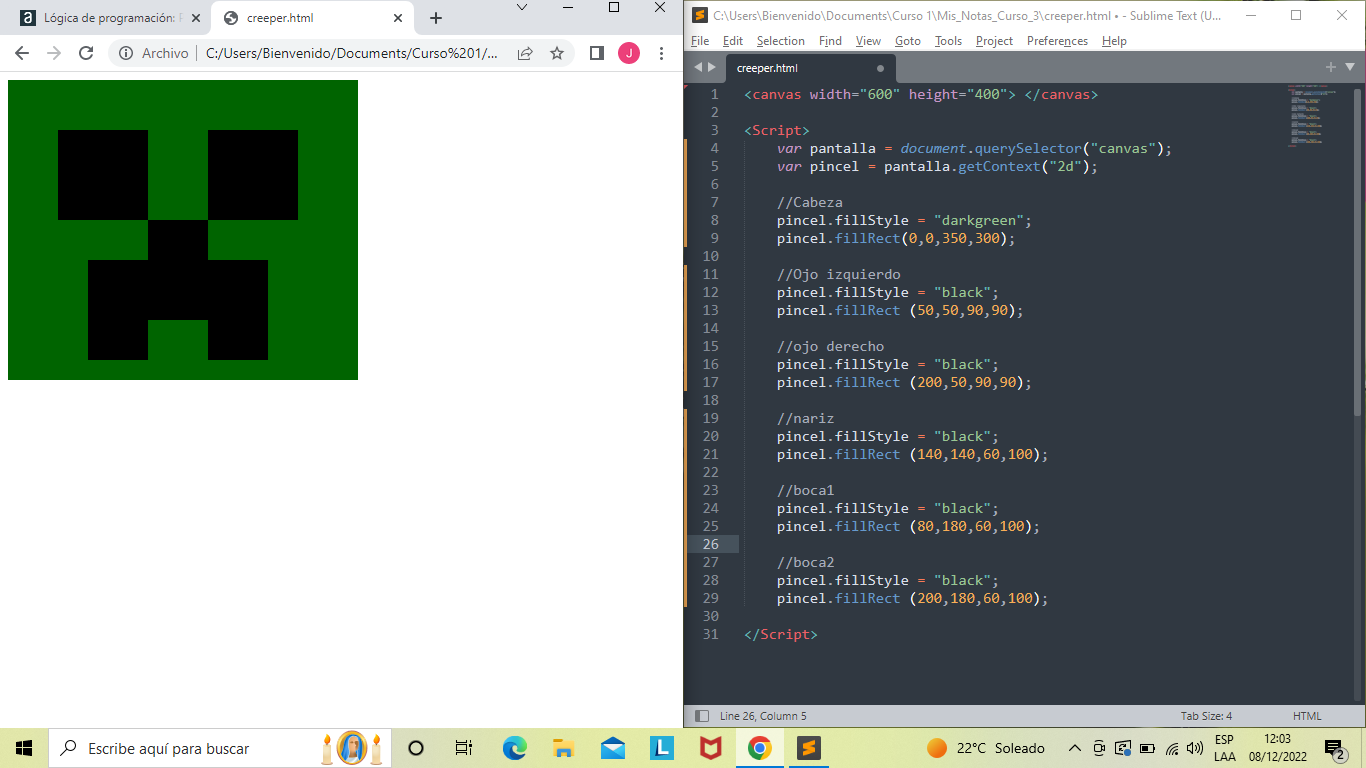Select creeper.html tab in Chrome
Screen dimensions: 1366x768
click(312, 18)
